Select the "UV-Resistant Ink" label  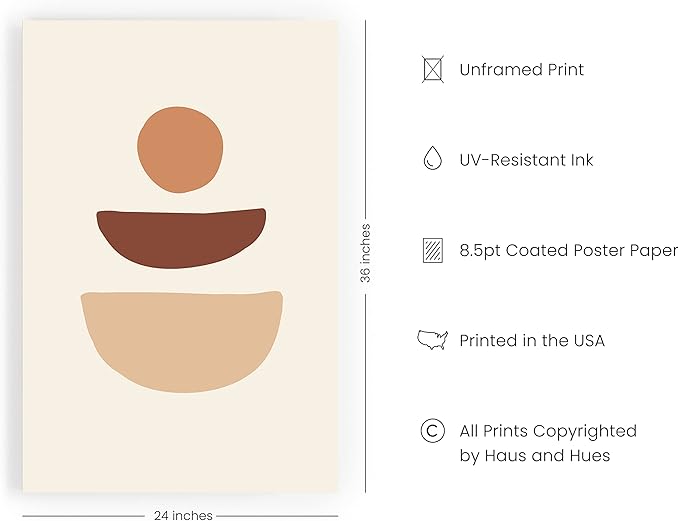526,160
